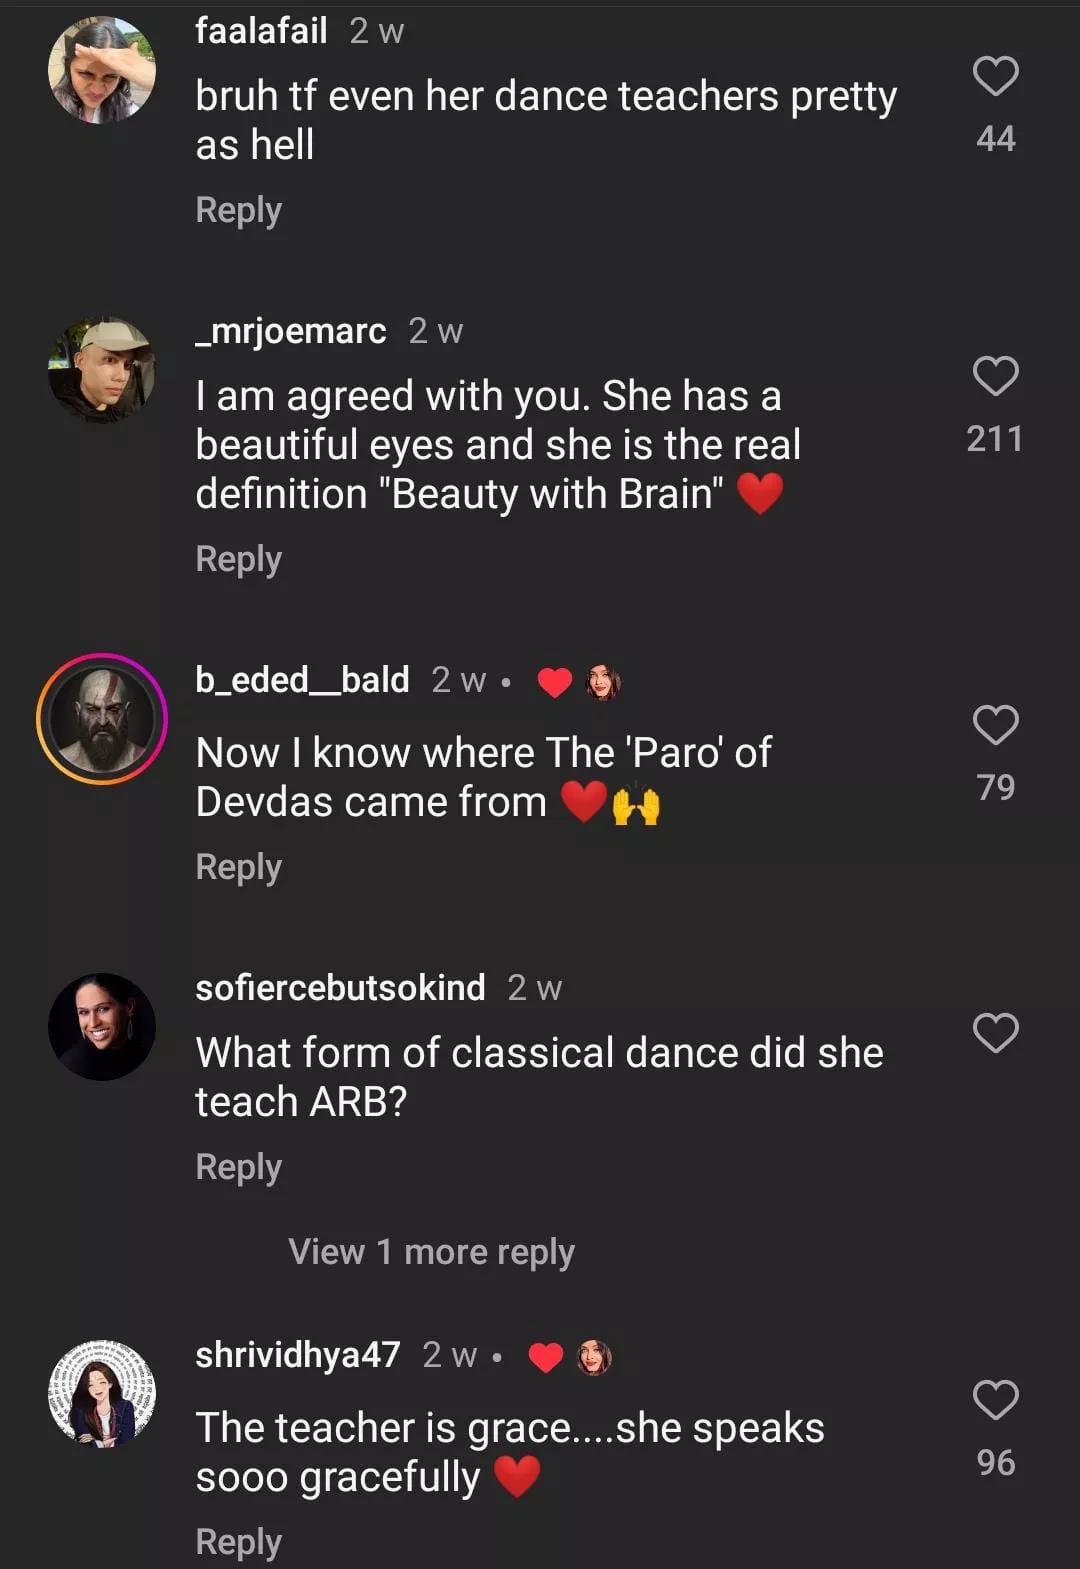Reply to faalafail's comment

tap(238, 210)
